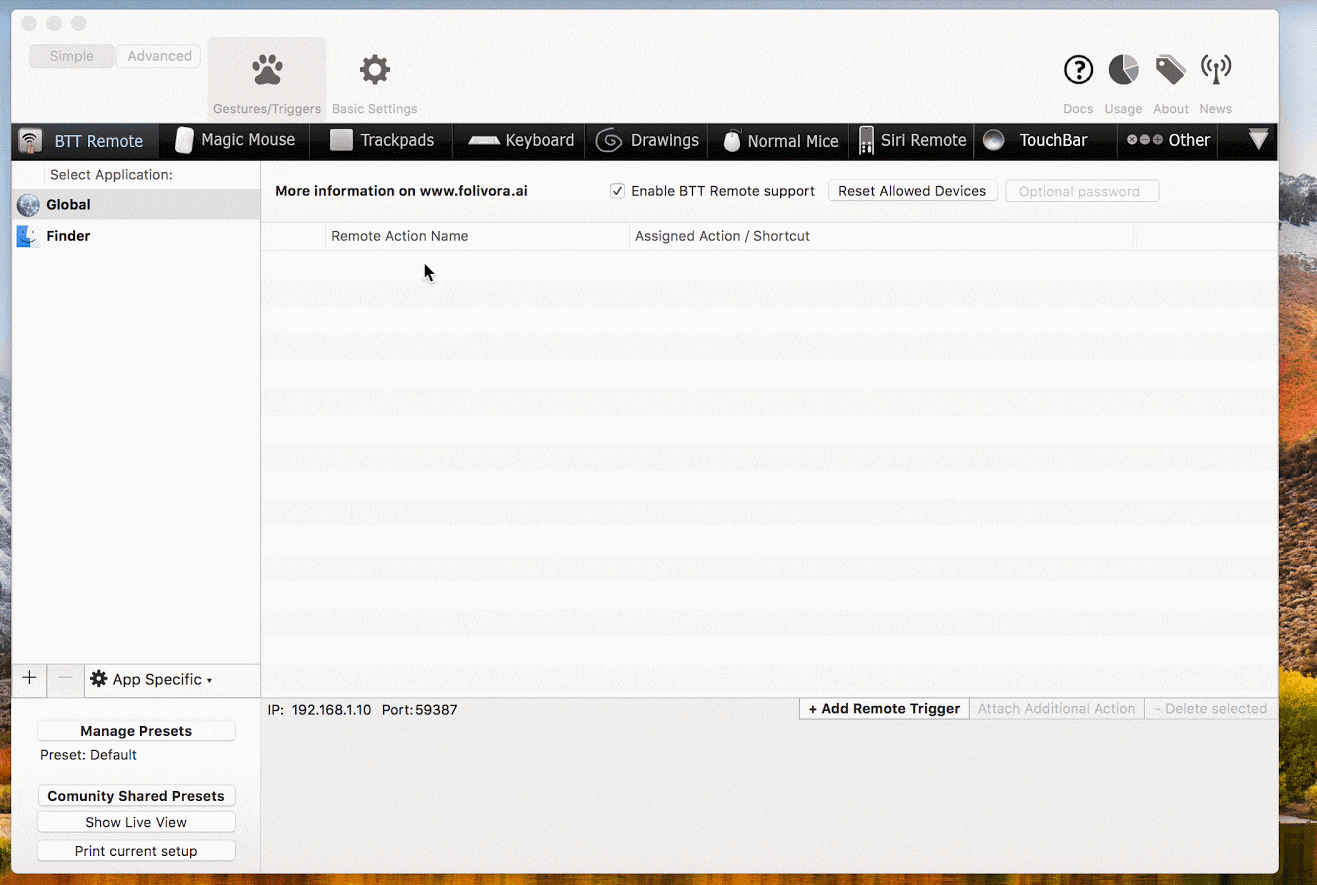Screen dimensions: 1317x885
Task: Switch to the Magic Mouse tab
Action: (235, 141)
